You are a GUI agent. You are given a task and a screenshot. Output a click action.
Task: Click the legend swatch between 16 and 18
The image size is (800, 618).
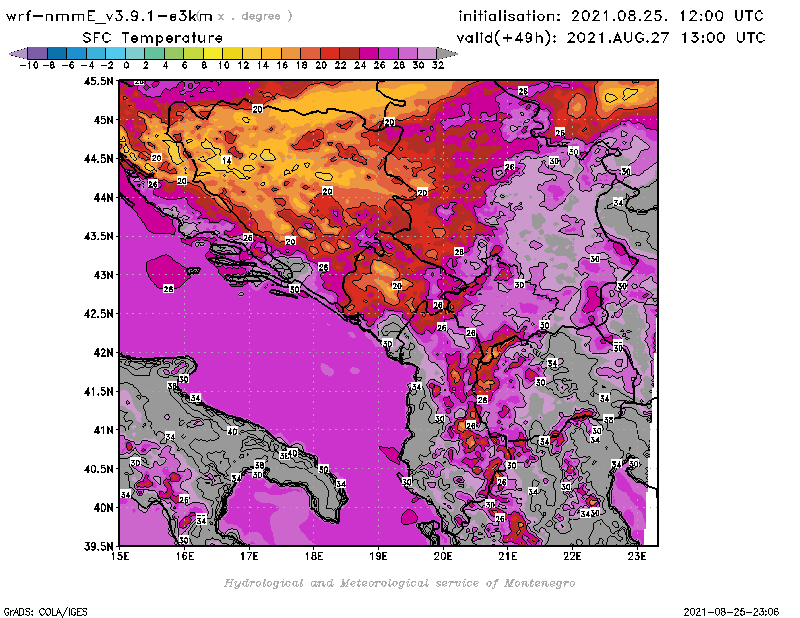click(x=290, y=53)
